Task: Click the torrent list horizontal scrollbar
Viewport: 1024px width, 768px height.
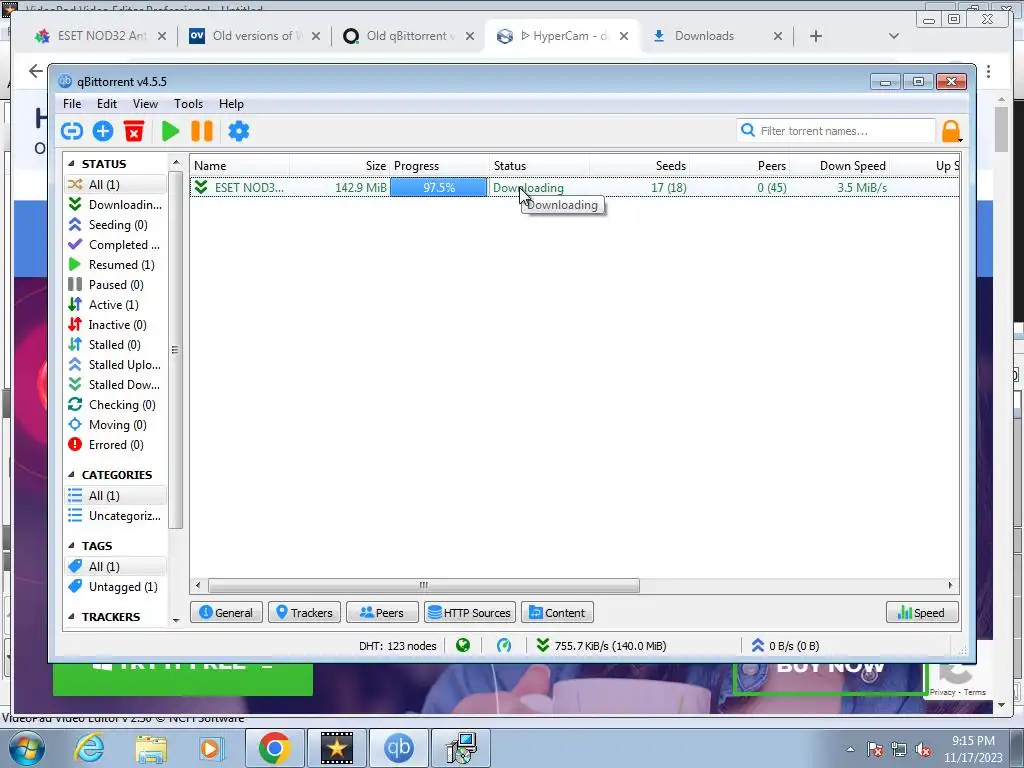Action: [423, 585]
